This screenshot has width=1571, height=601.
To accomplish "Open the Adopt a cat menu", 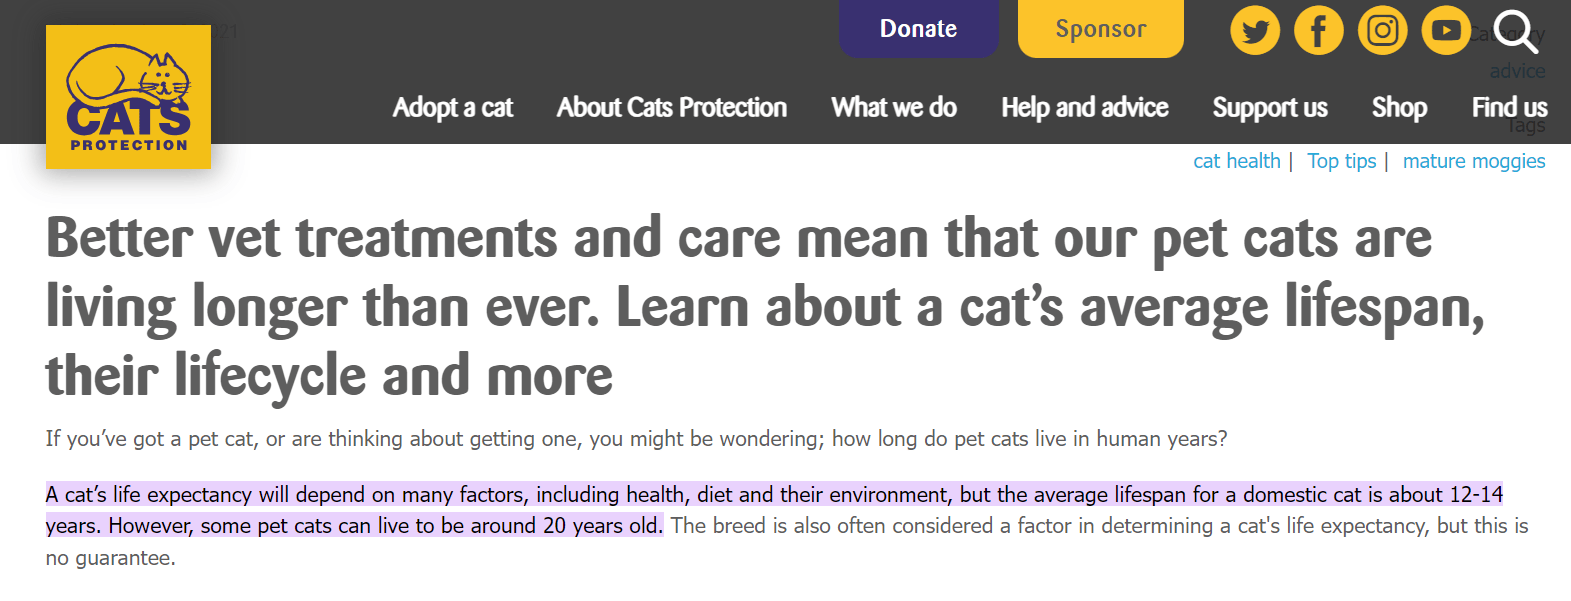I will click(453, 107).
